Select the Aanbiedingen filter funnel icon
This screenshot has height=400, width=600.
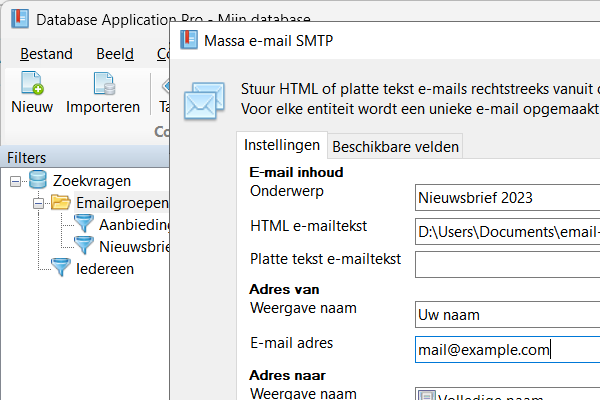coord(84,225)
